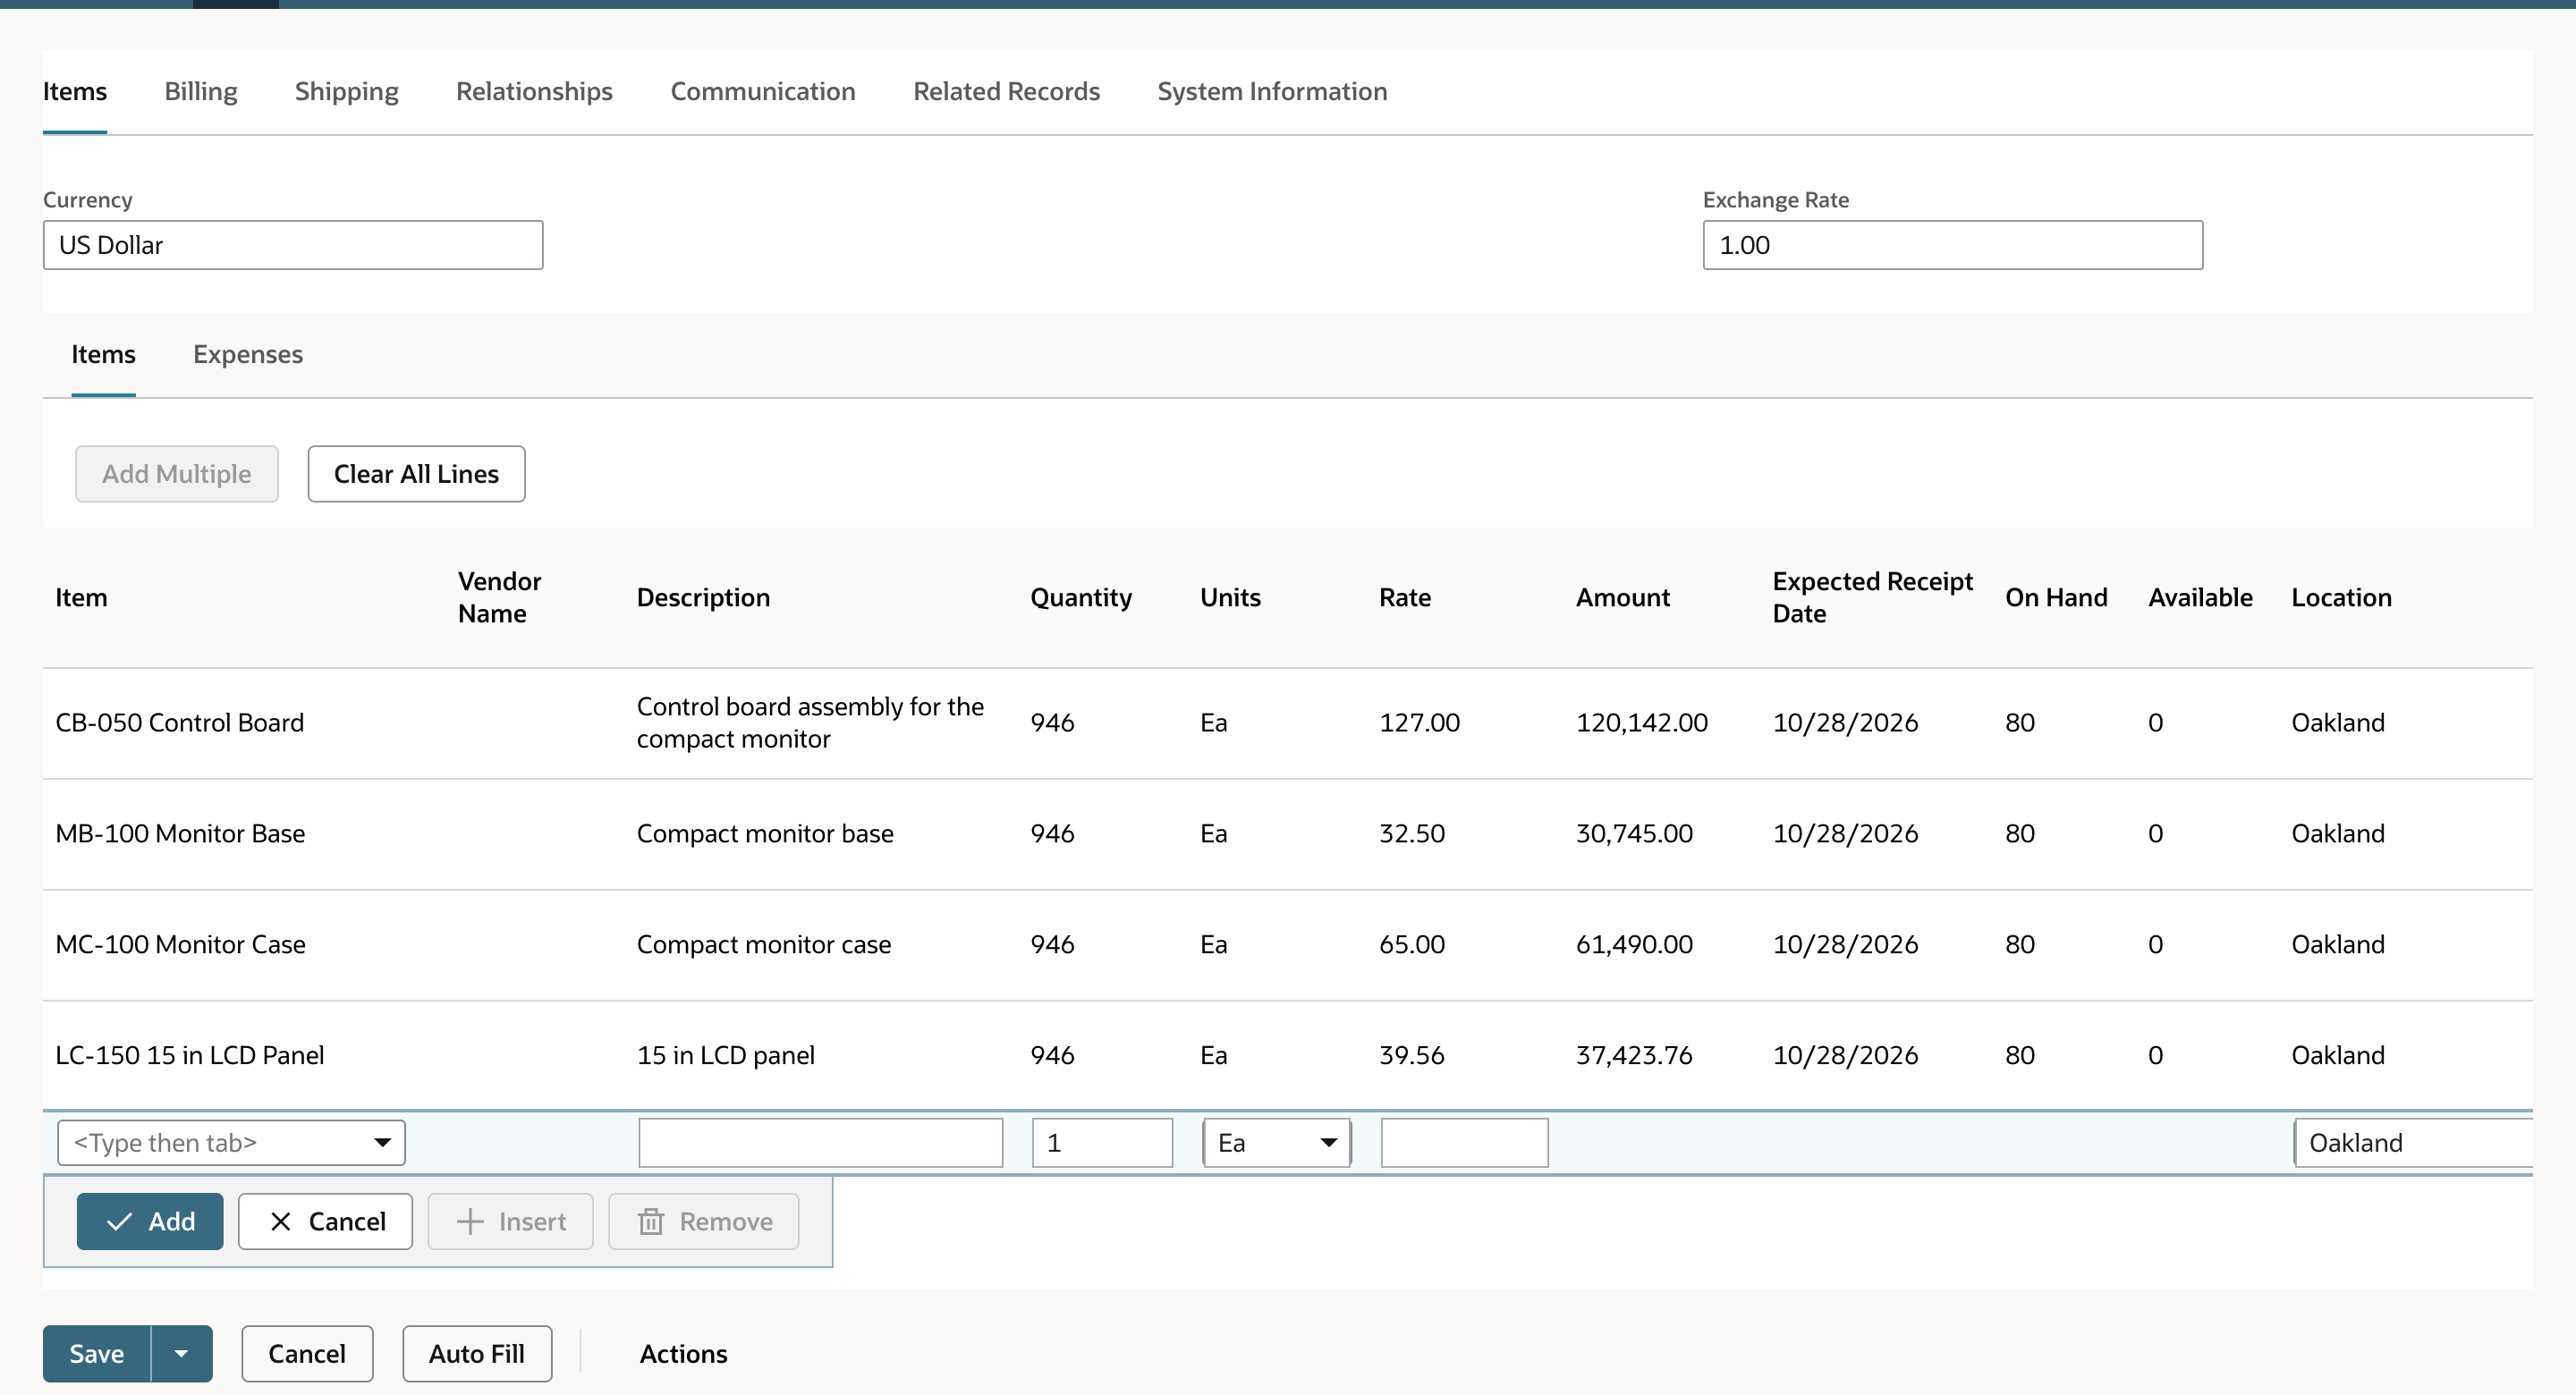Click the Add line button with checkmark

click(x=150, y=1221)
